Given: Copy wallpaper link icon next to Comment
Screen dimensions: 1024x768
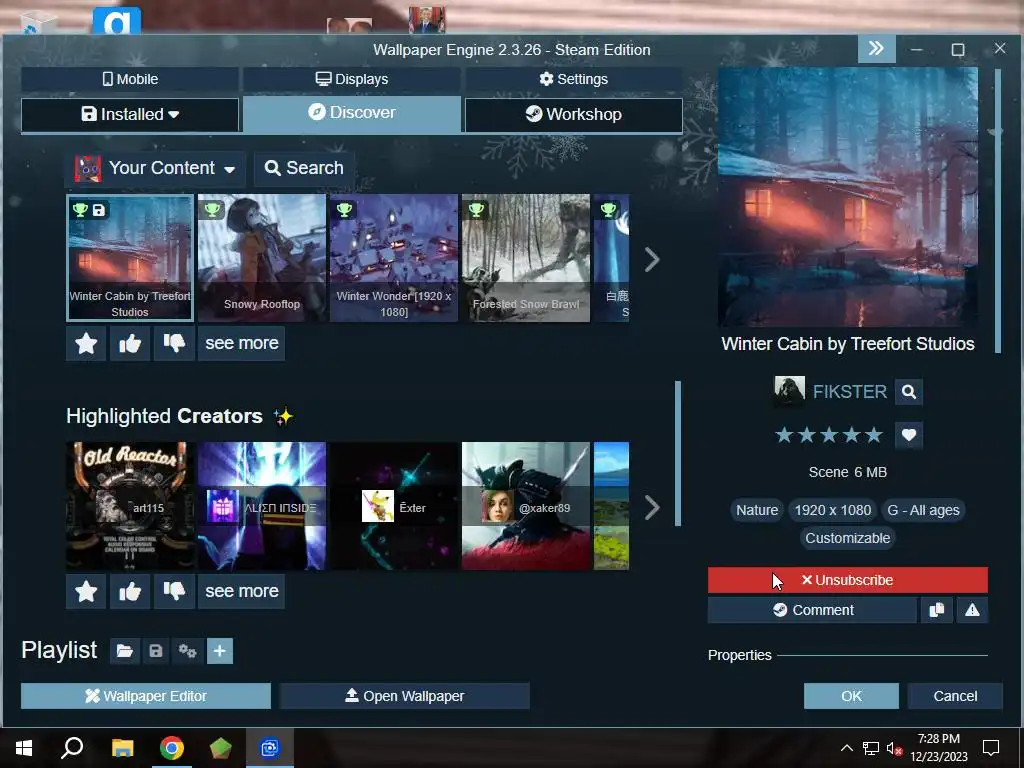Looking at the screenshot, I should 936,610.
